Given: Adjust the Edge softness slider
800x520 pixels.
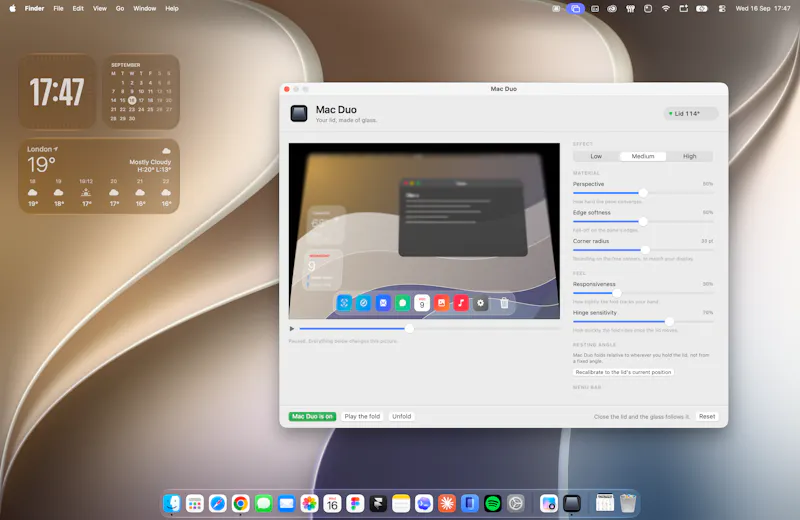Looking at the screenshot, I should [643, 221].
